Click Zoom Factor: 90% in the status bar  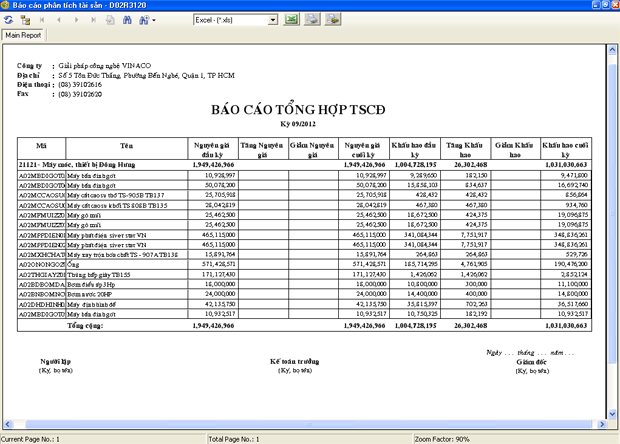(x=442, y=439)
